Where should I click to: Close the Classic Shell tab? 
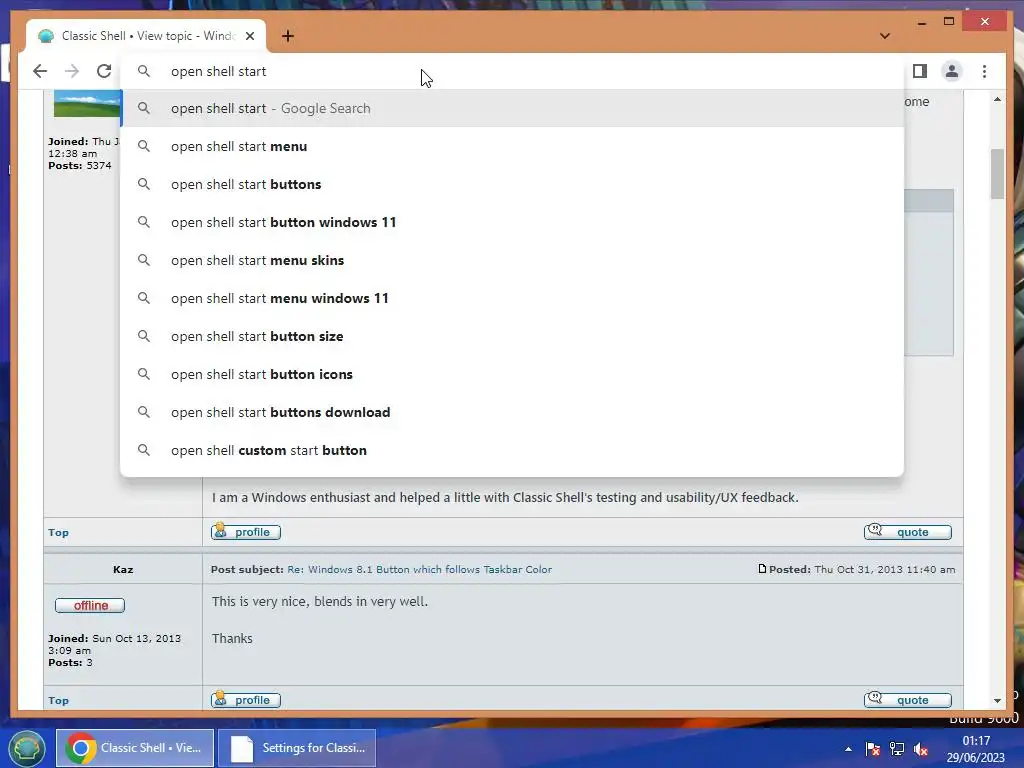click(249, 36)
